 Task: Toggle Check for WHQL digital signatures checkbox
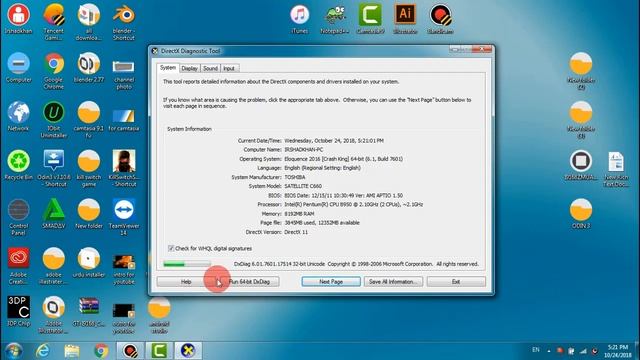tap(171, 248)
